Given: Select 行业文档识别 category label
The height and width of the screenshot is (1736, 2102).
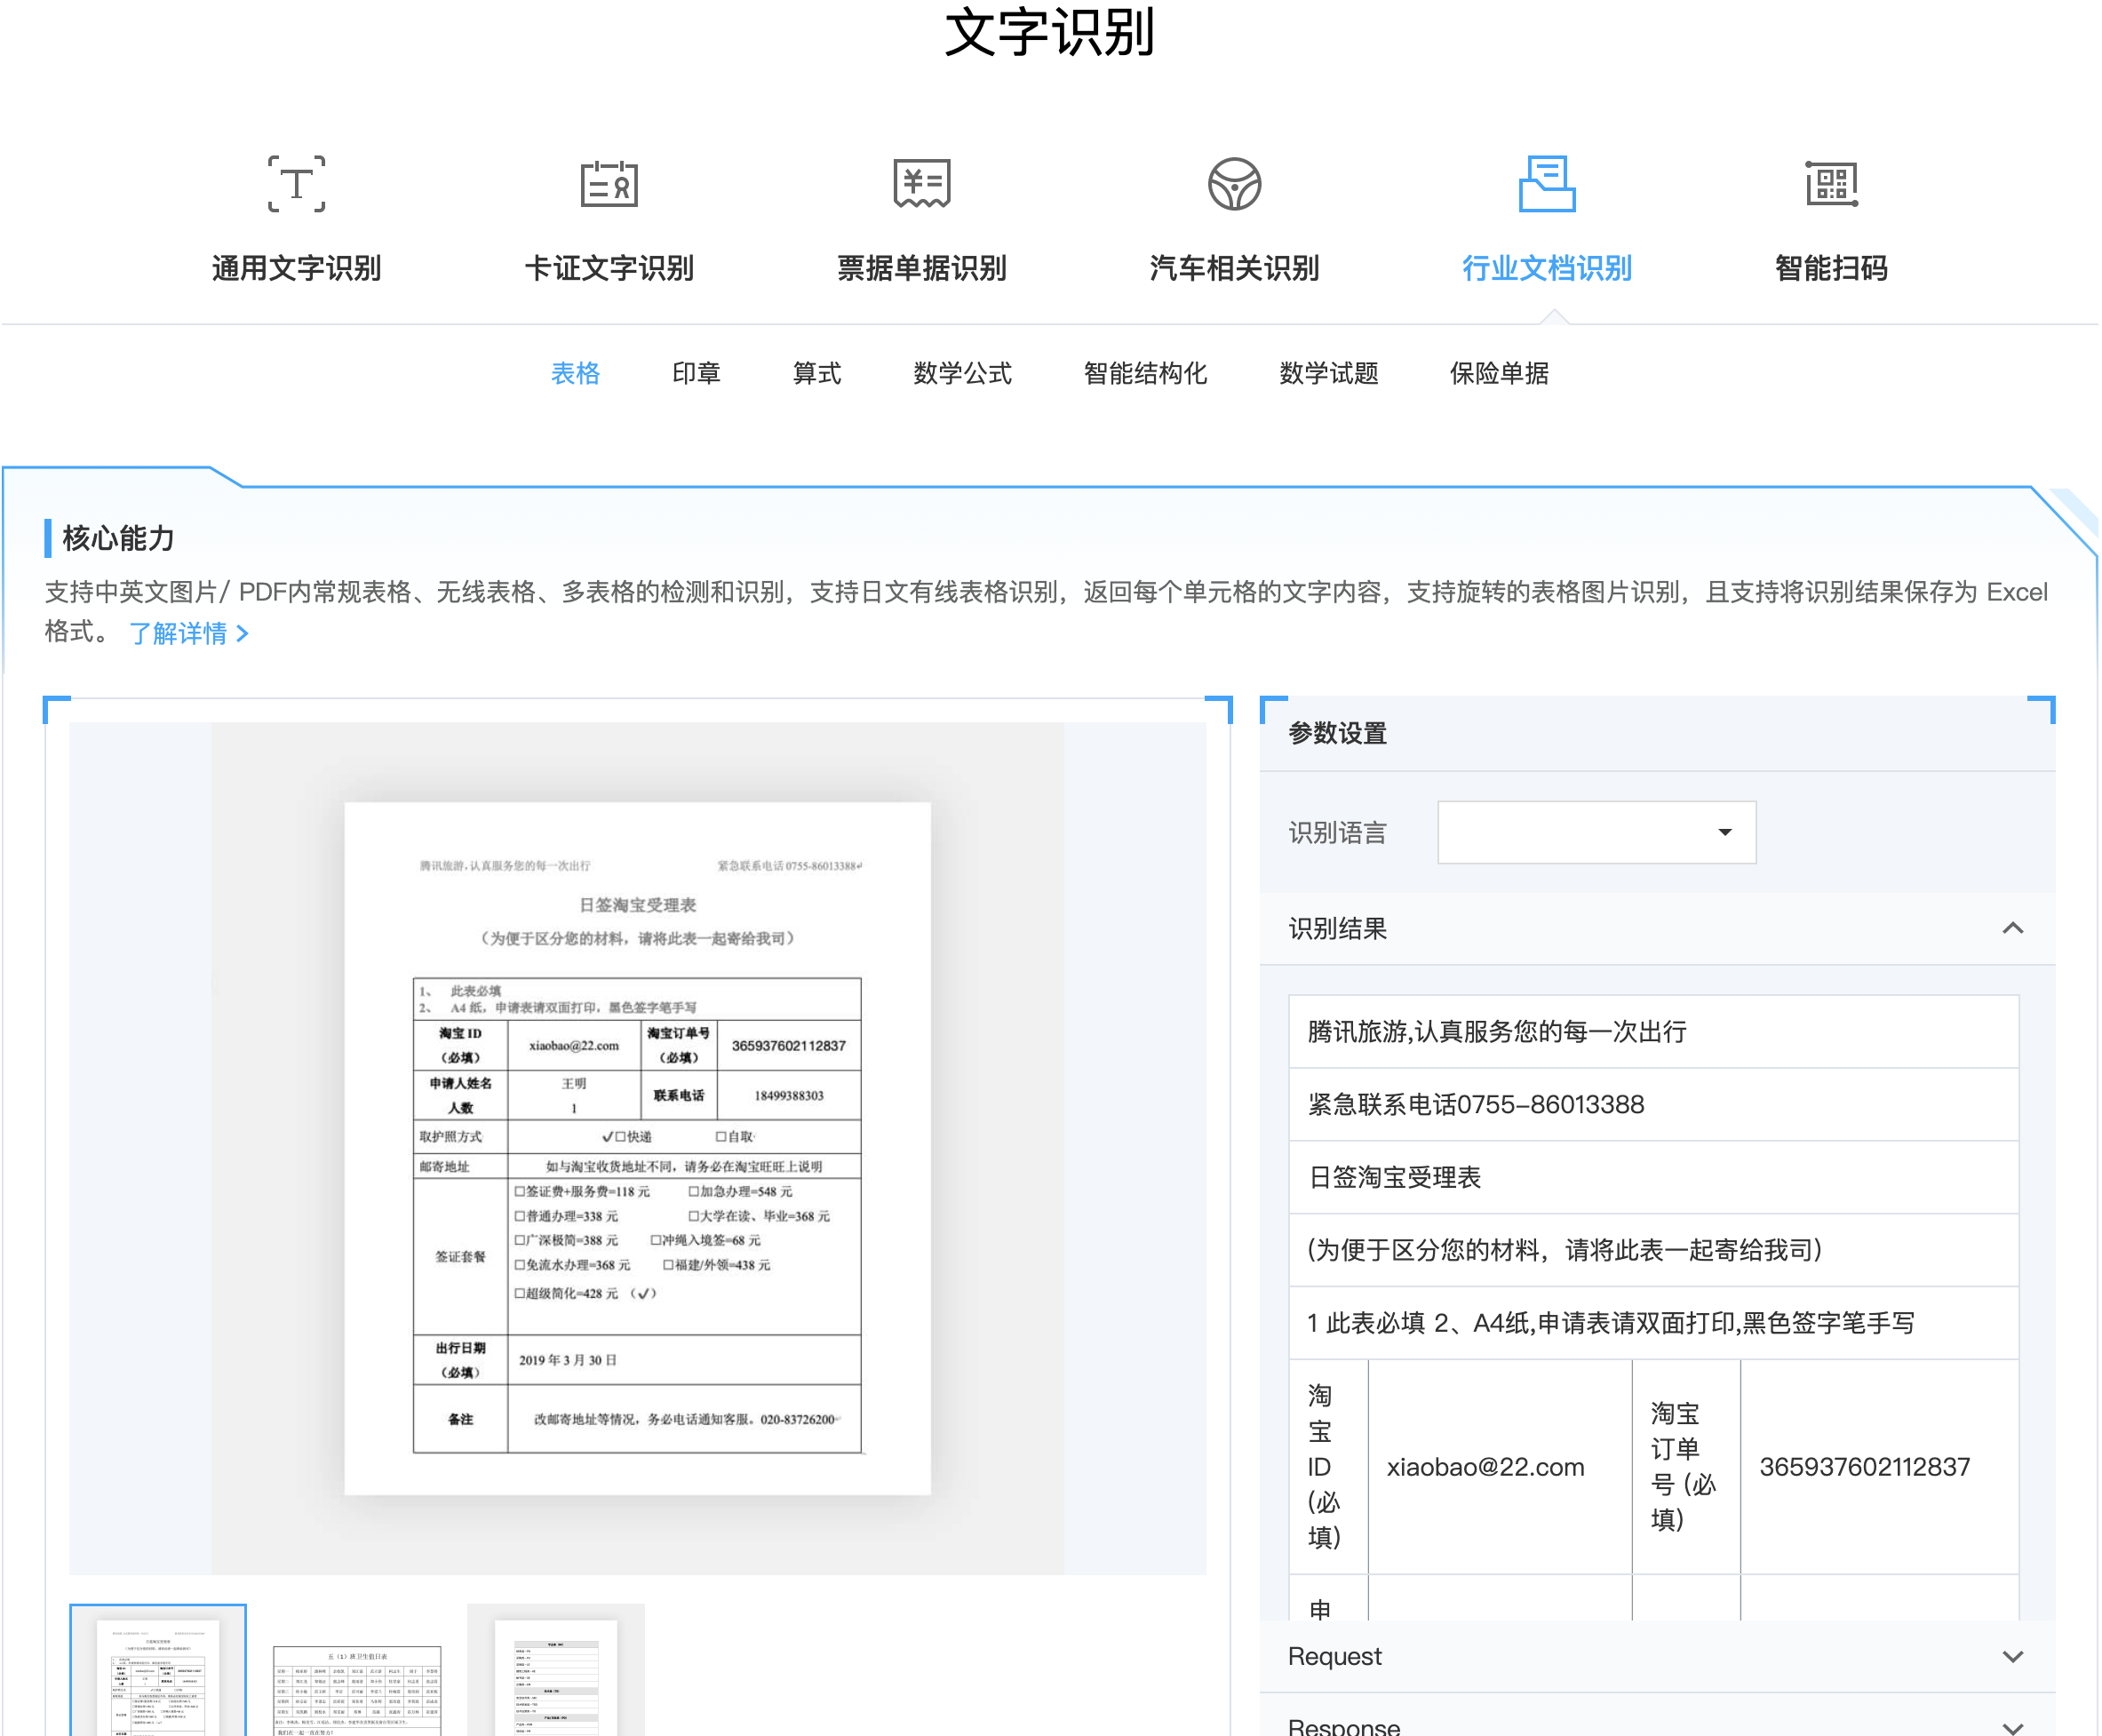Looking at the screenshot, I should tap(1546, 268).
